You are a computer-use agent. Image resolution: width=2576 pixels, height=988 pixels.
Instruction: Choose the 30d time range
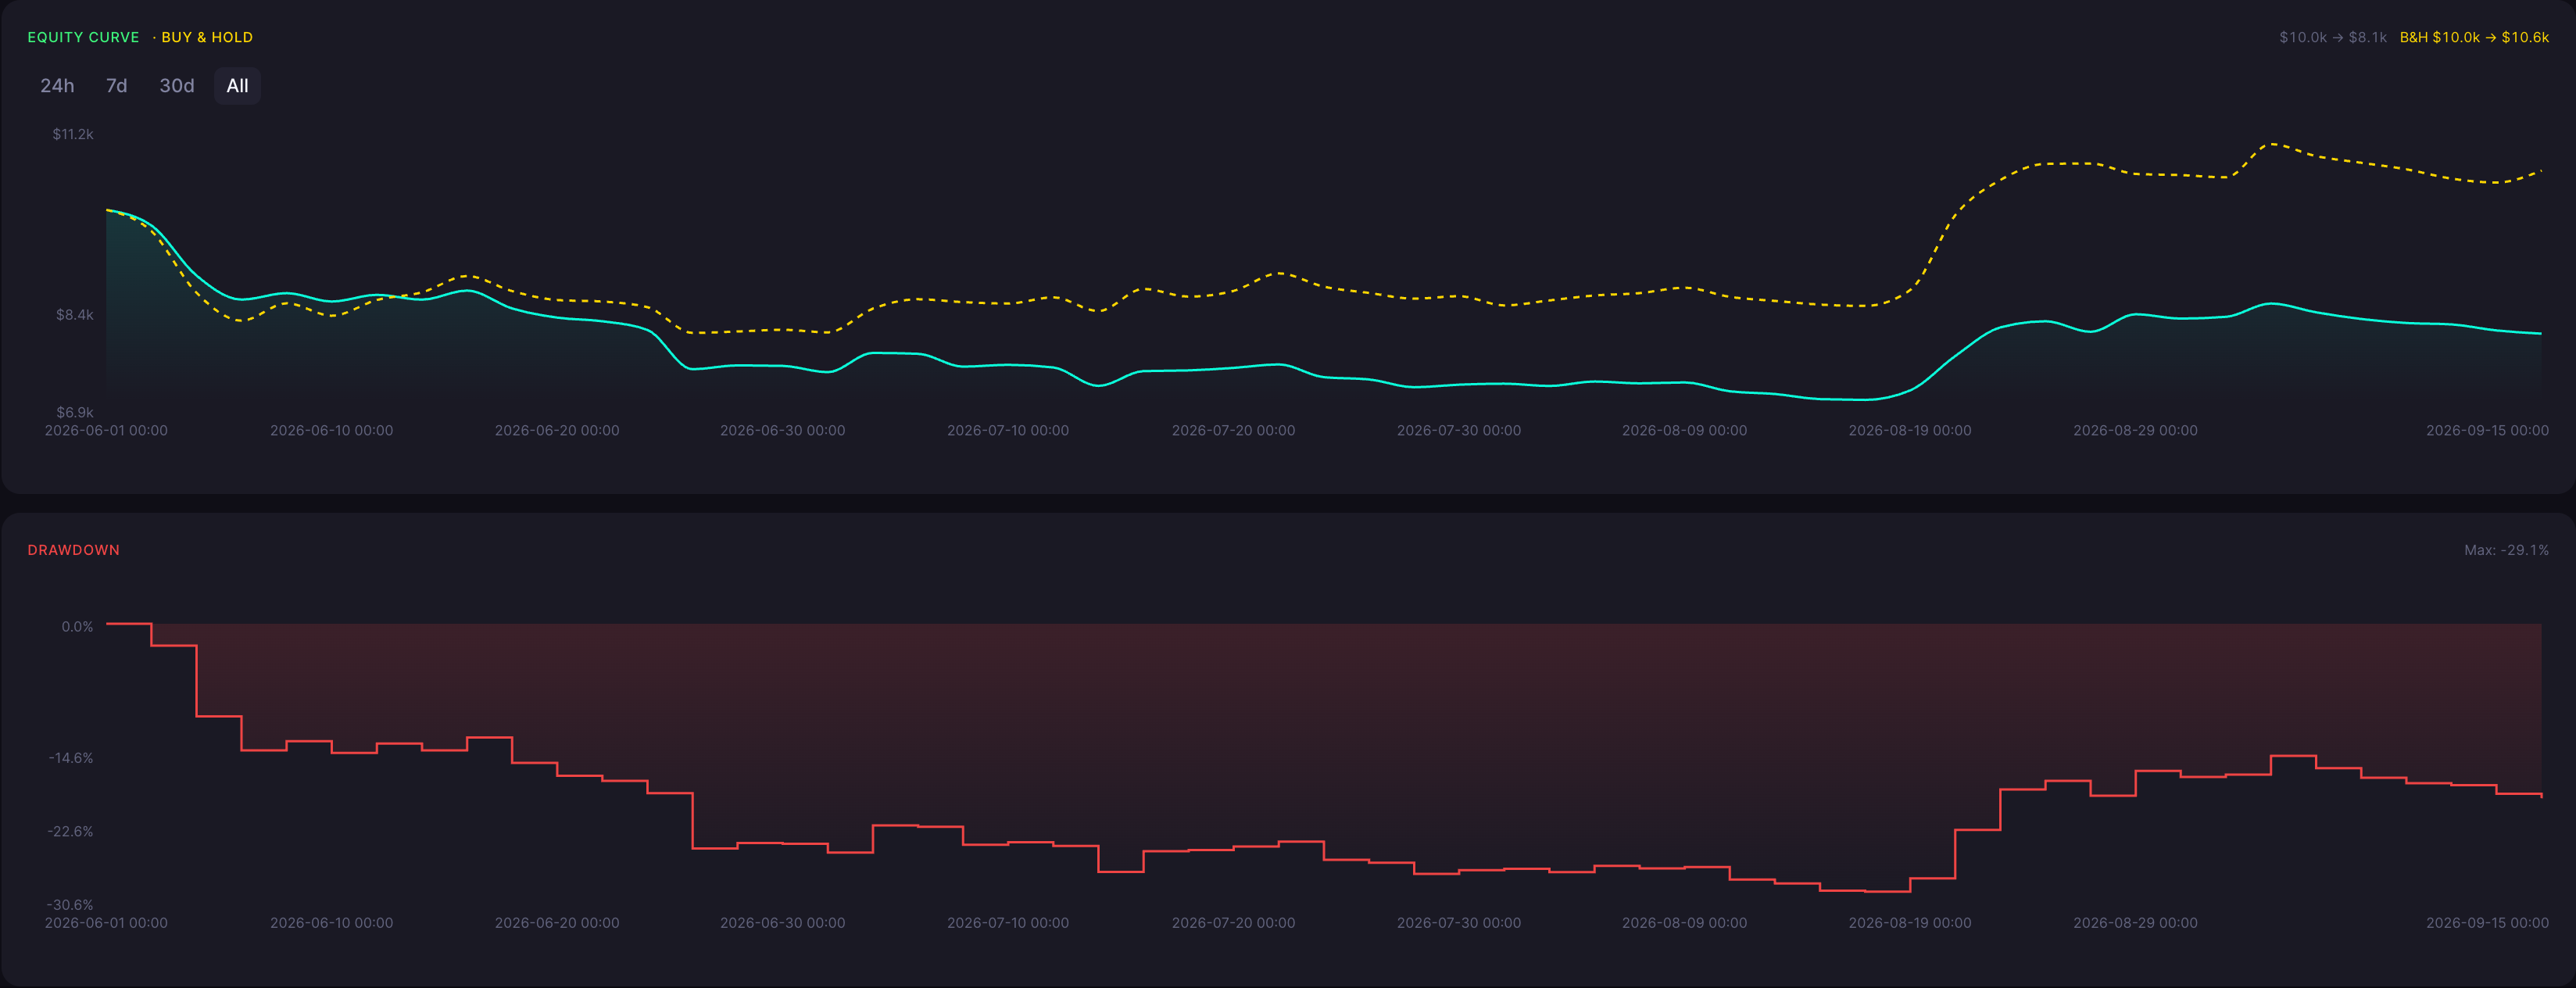point(177,86)
